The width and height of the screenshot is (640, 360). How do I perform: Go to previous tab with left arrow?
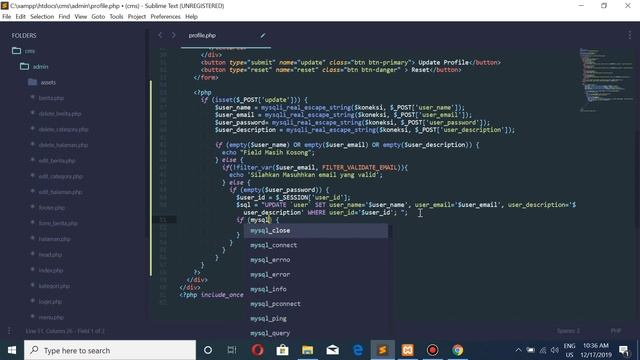click(160, 36)
